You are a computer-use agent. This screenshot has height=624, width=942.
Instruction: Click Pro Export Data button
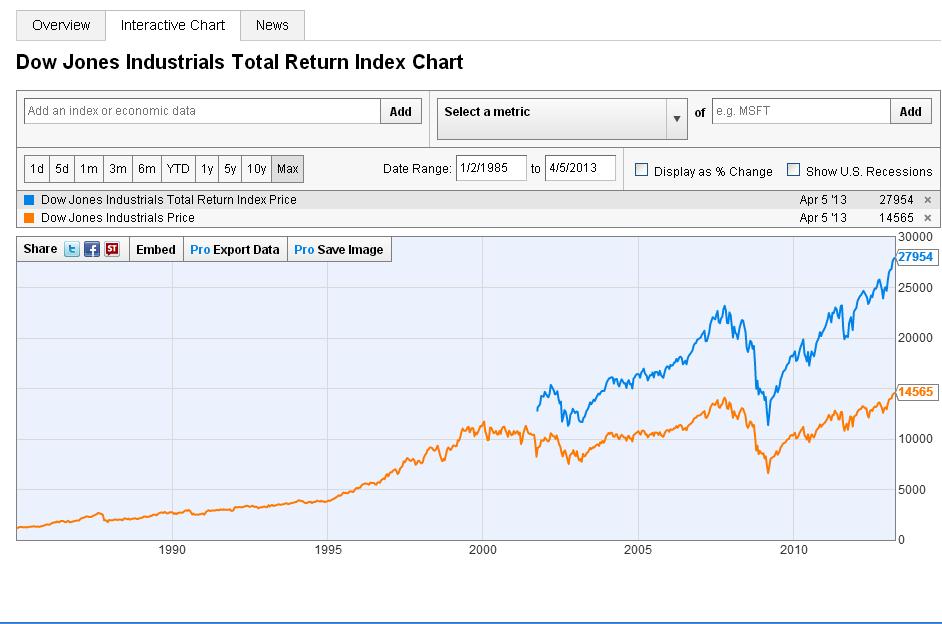click(x=235, y=249)
